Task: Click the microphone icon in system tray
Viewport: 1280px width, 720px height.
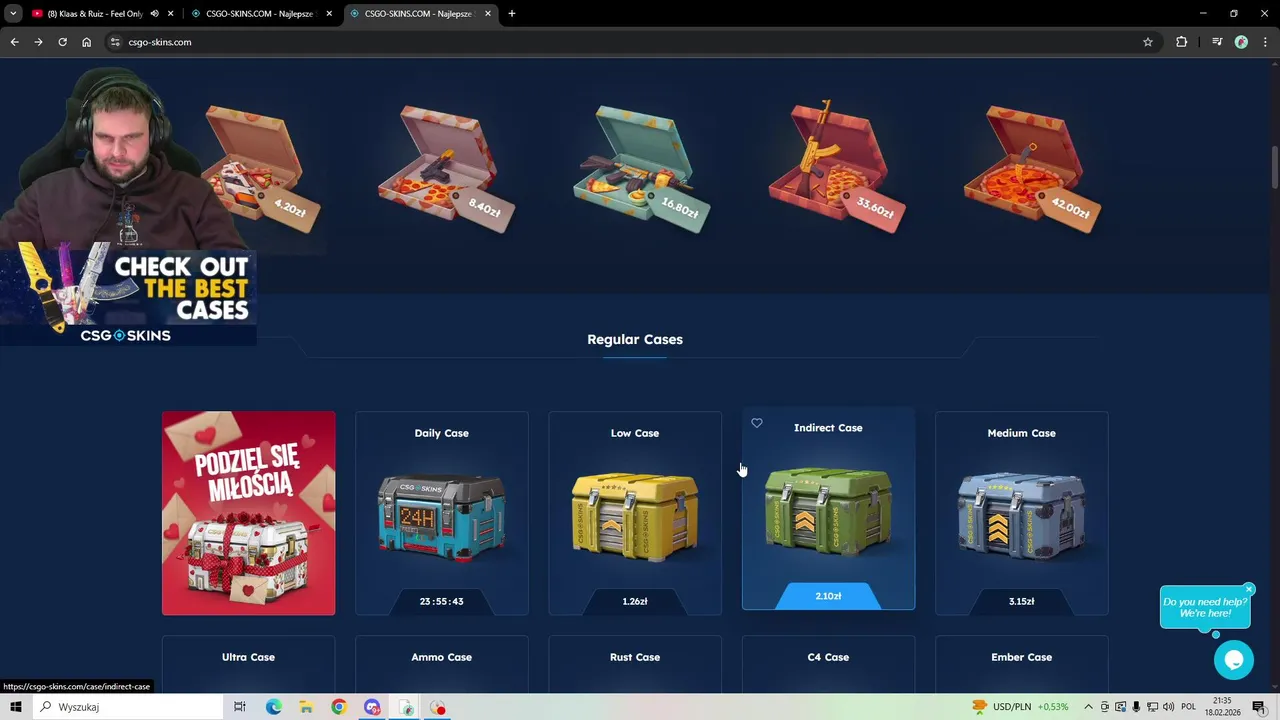Action: pyautogui.click(x=1137, y=707)
